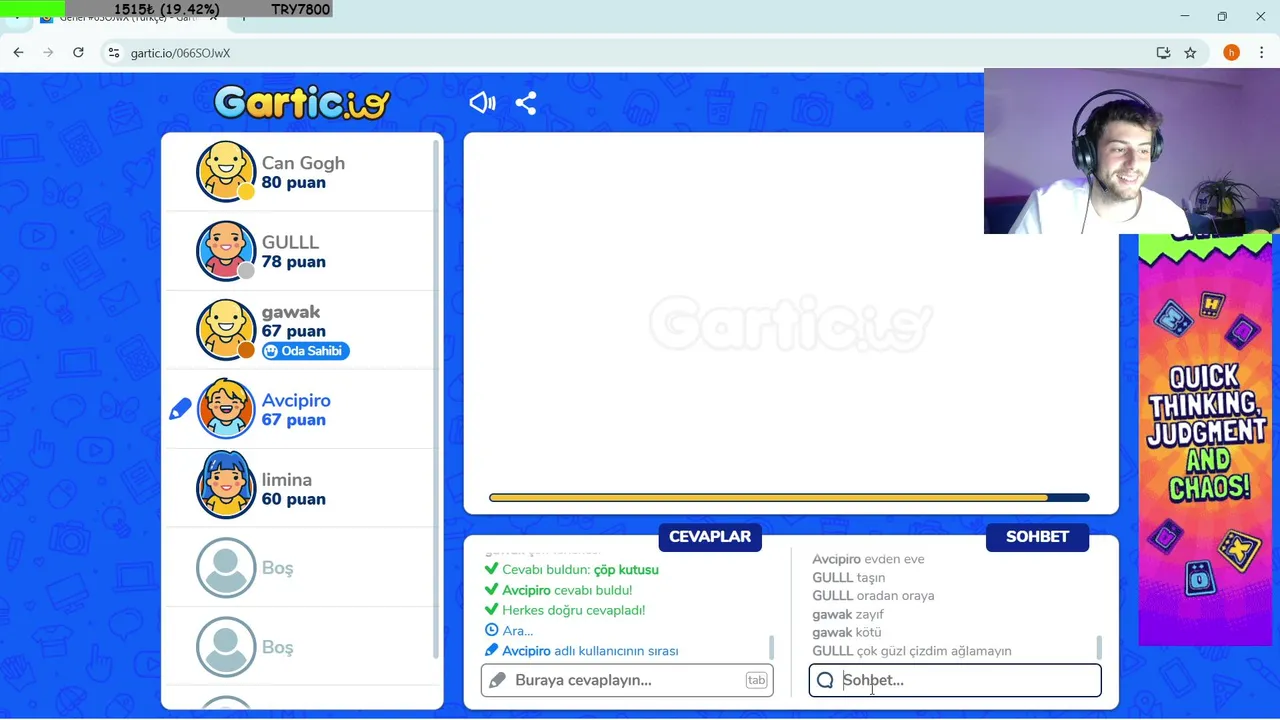
Task: Click the Oda Sahibi room owner badge
Action: click(306, 351)
